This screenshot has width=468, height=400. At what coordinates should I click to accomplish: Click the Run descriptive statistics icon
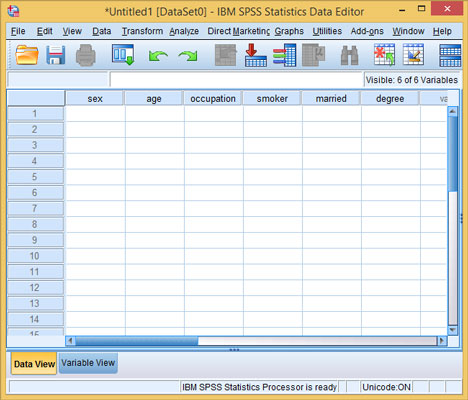(x=314, y=55)
